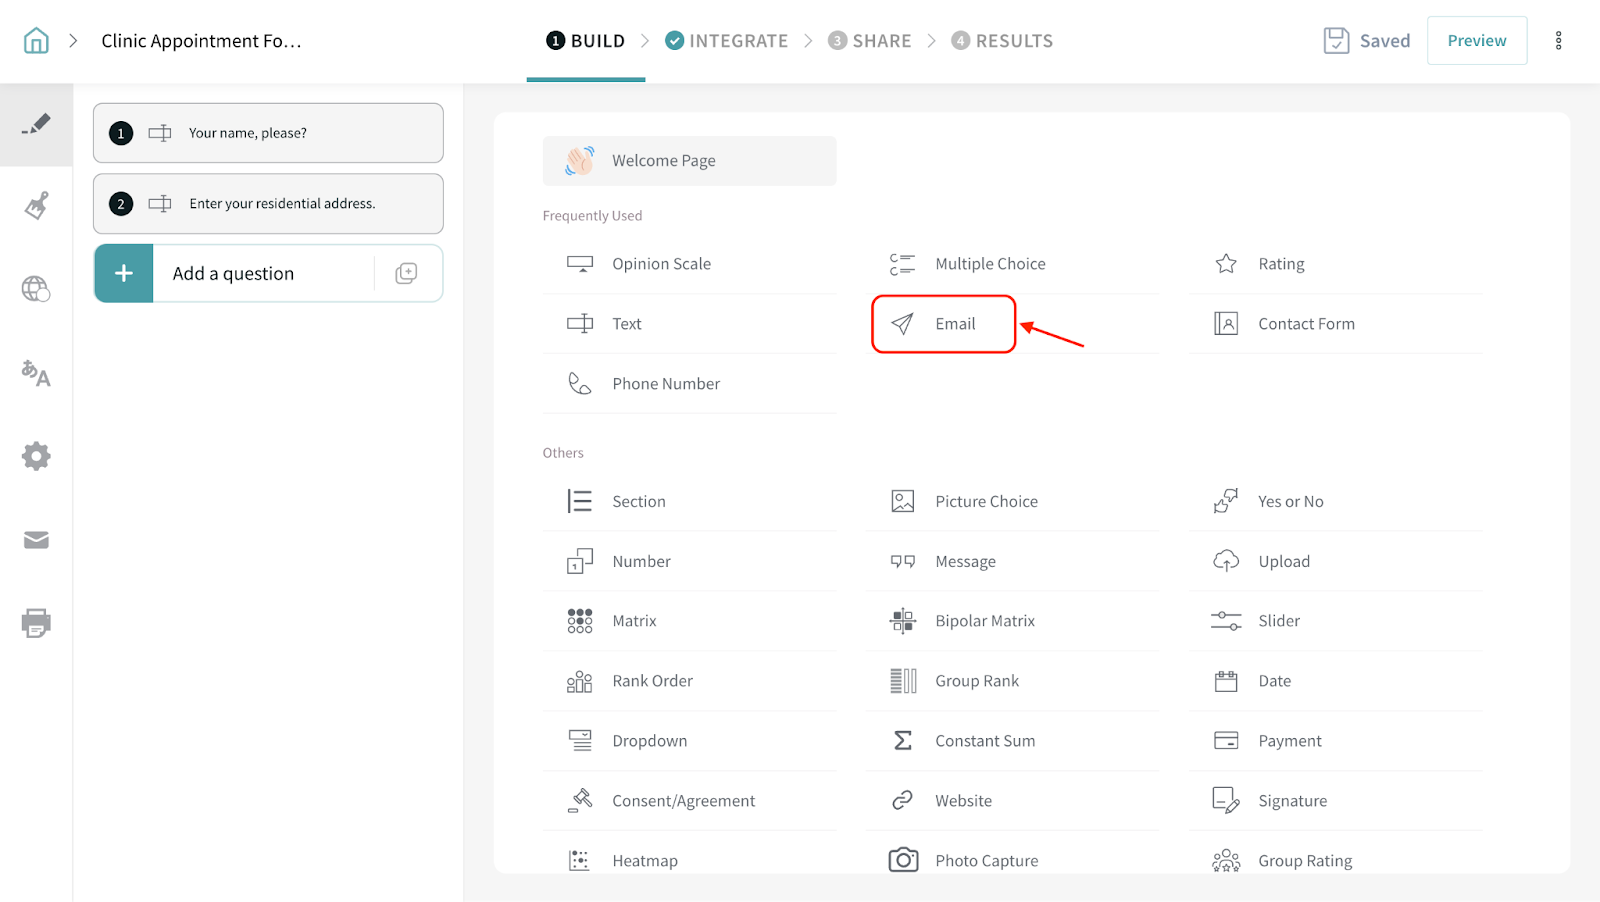Click the copy question icon beside Add a question

point(406,273)
